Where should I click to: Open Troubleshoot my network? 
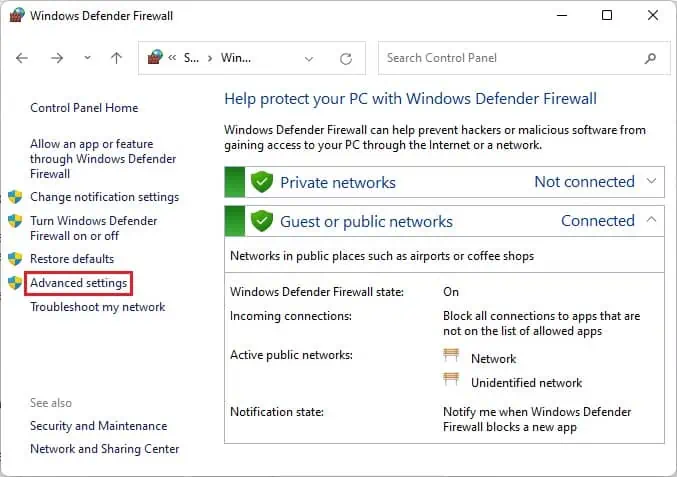pyautogui.click(x=98, y=307)
